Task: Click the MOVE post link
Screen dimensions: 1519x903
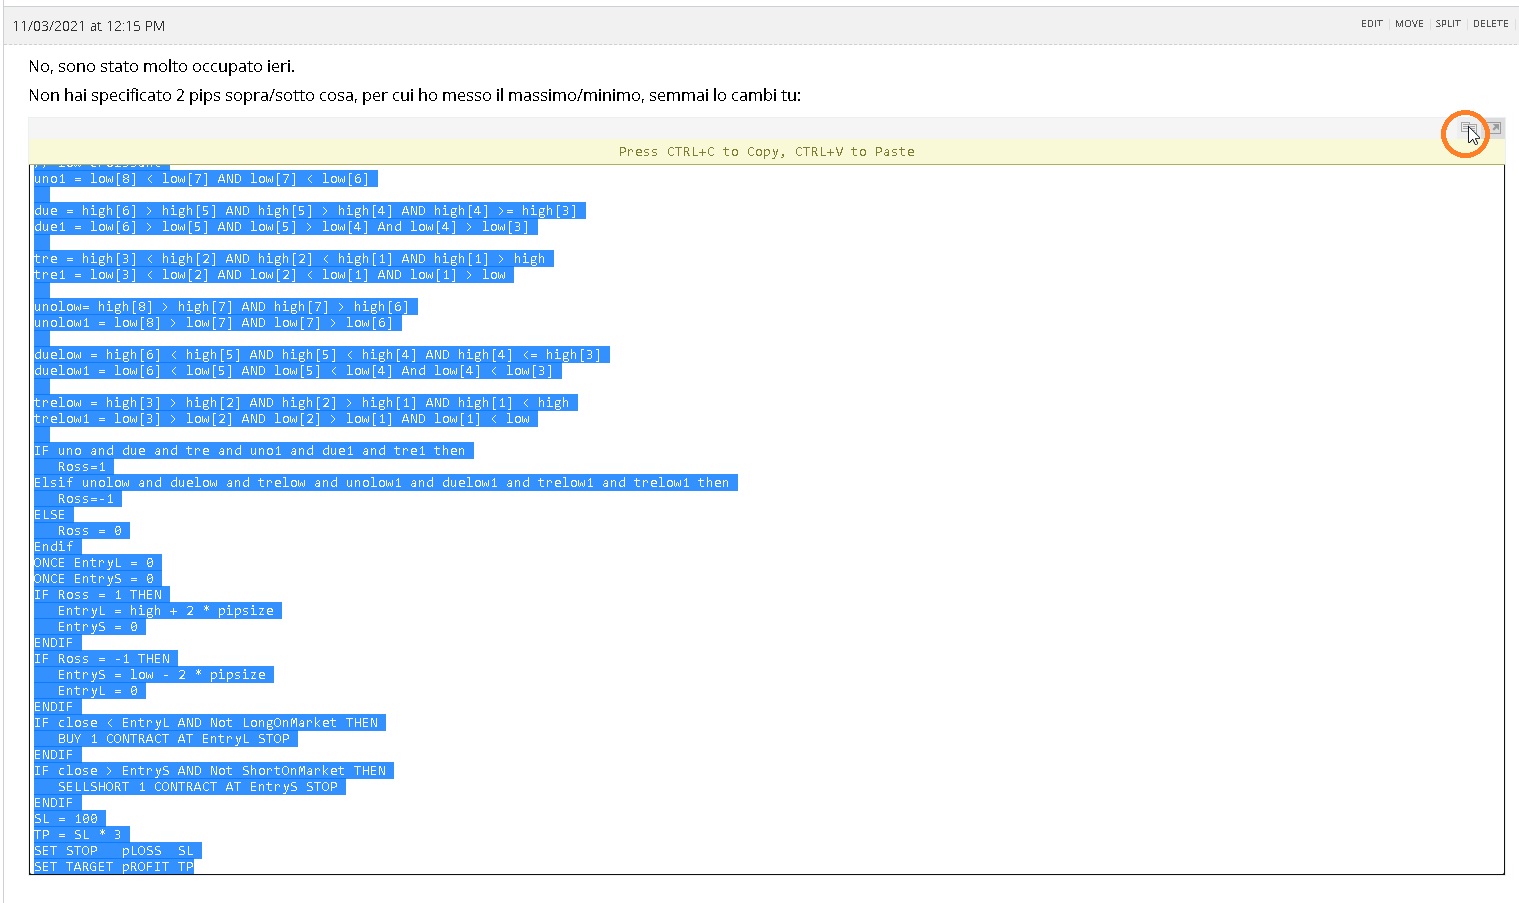Action: (x=1409, y=24)
